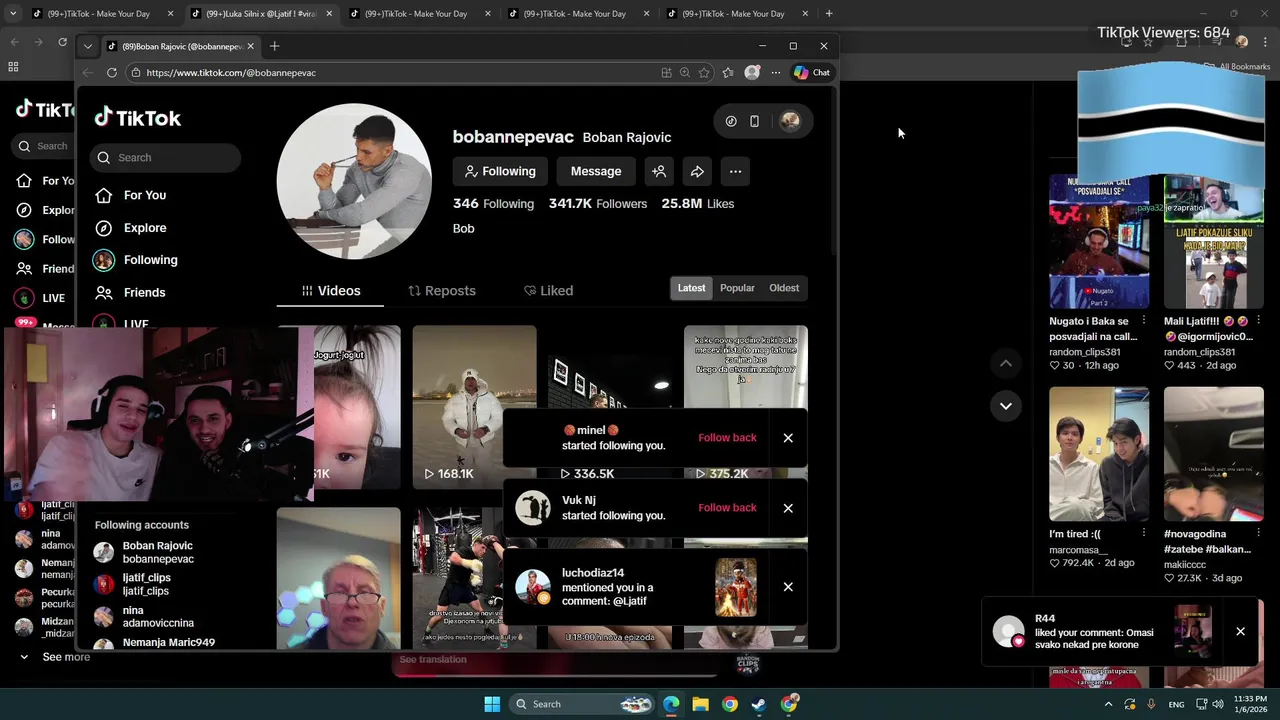Click the Search field in the Edge TikTok sidebar

coord(165,158)
